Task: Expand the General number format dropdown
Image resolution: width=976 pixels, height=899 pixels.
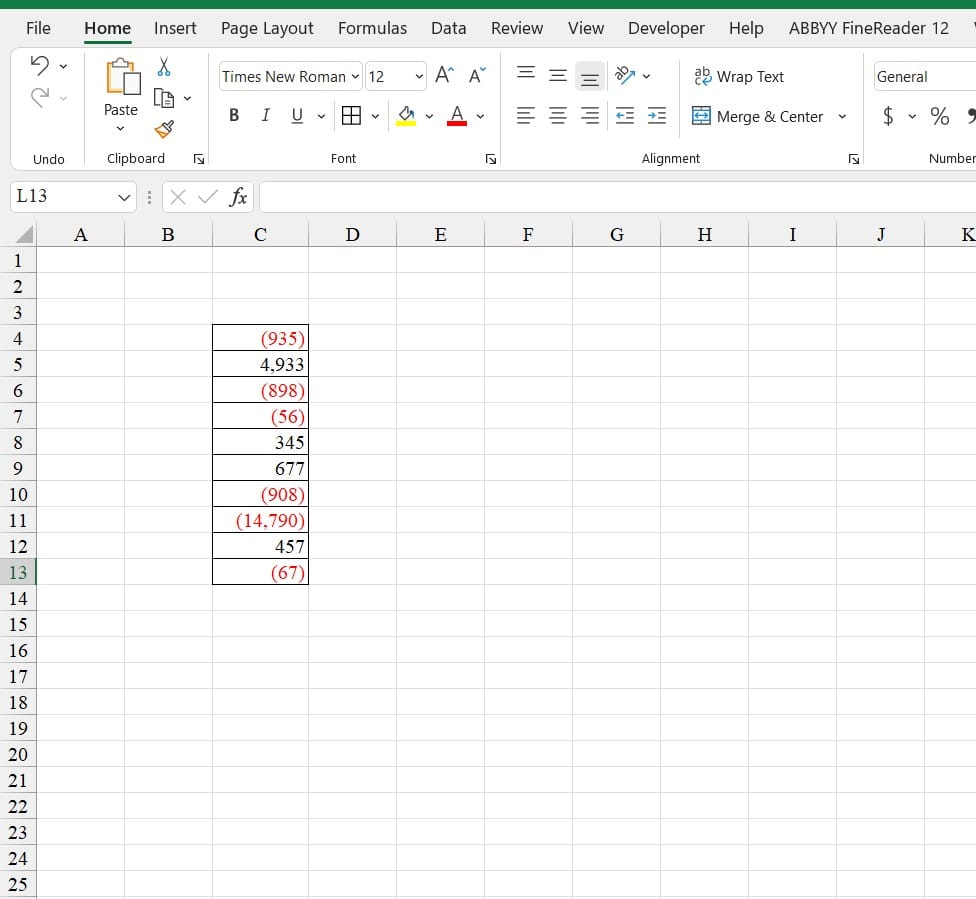Action: (922, 76)
